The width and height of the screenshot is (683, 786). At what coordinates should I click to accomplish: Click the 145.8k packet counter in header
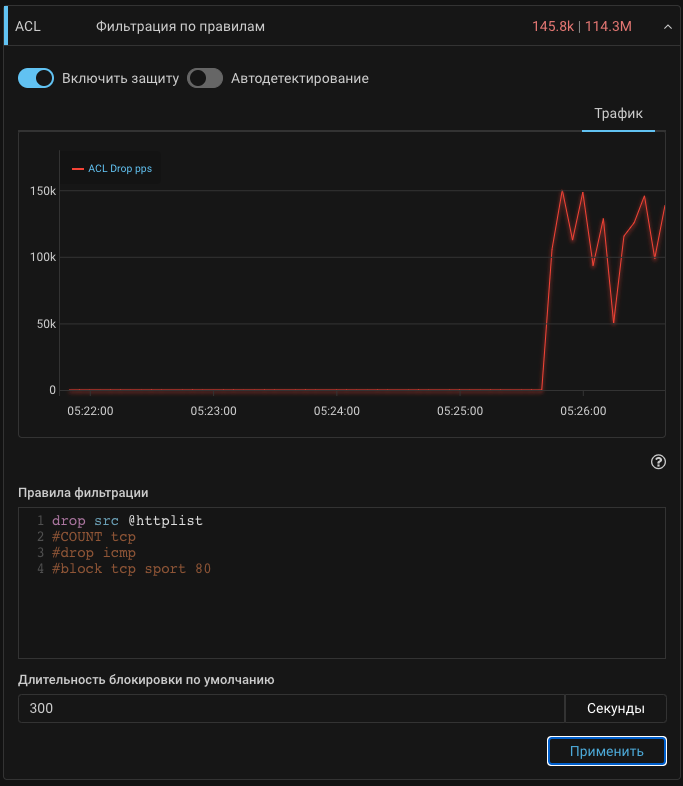click(x=553, y=27)
